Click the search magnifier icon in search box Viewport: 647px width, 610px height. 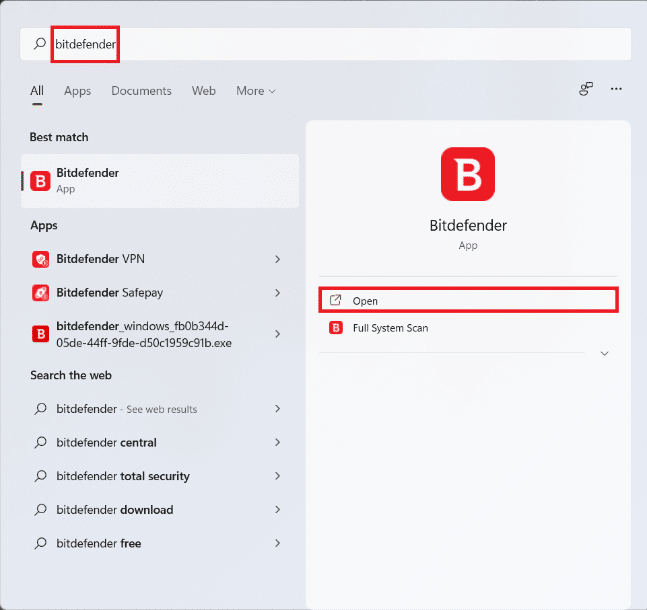[40, 44]
